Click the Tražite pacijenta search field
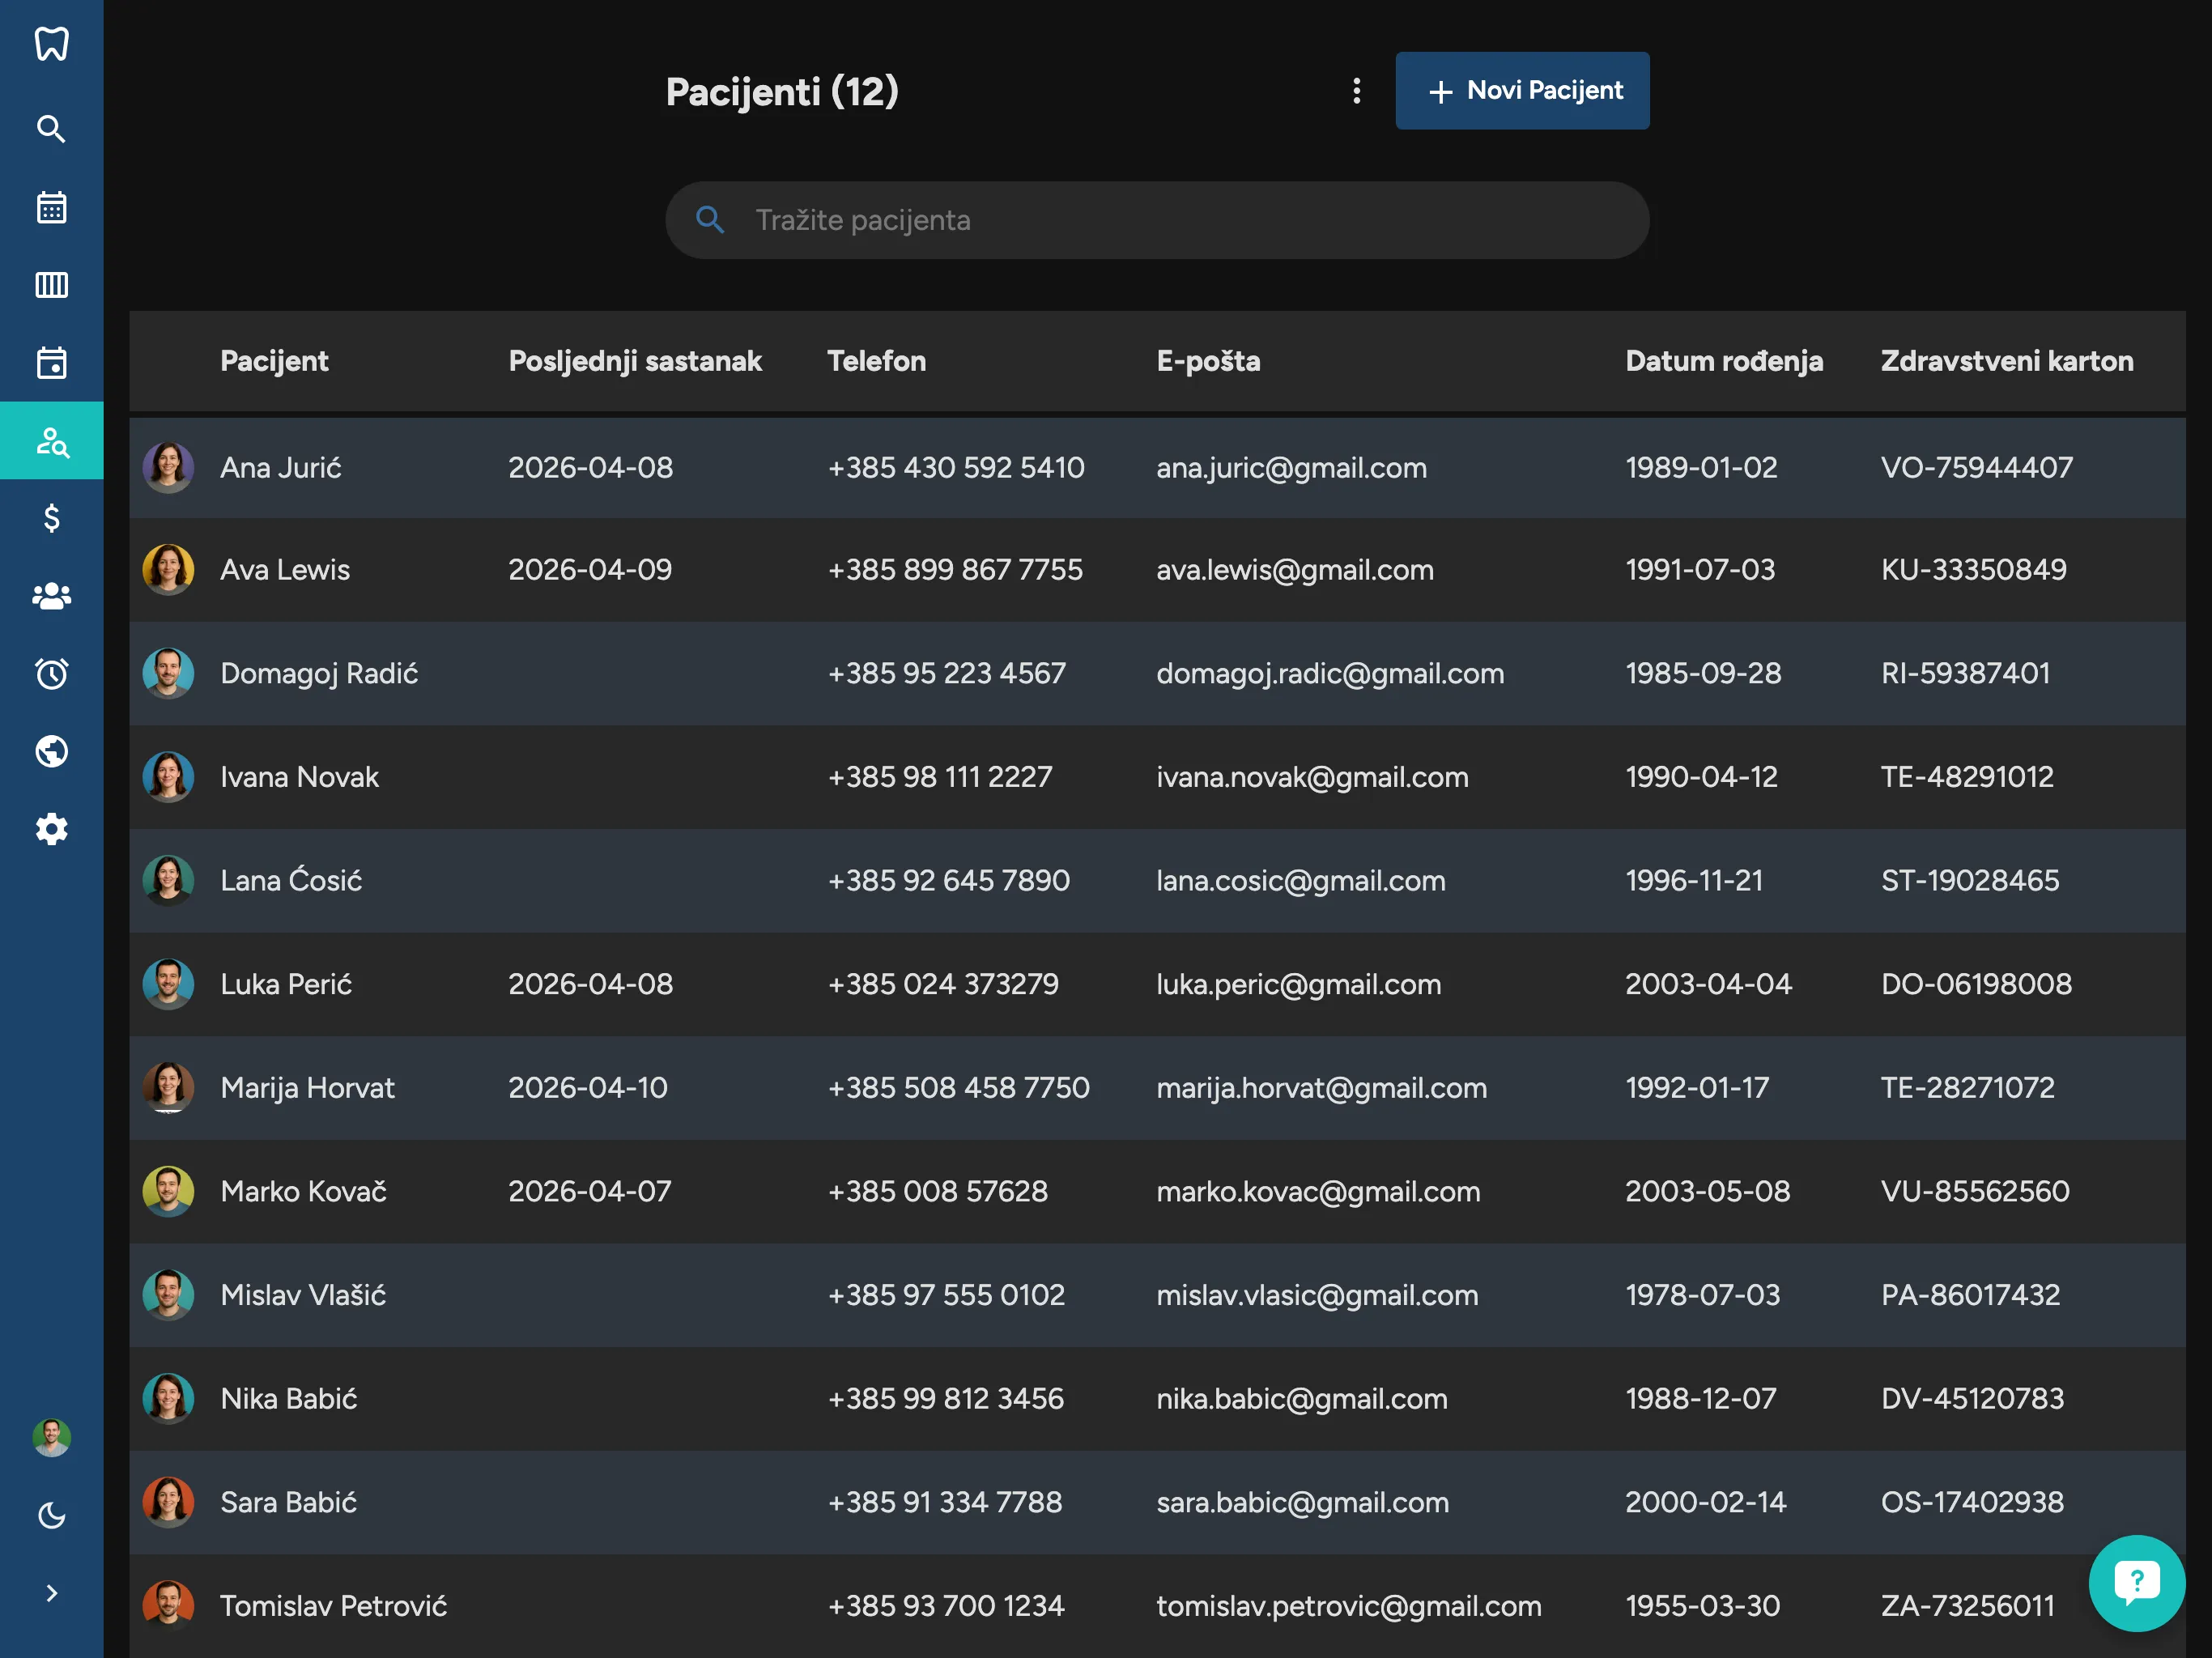Image resolution: width=2212 pixels, height=1658 pixels. [x=1157, y=220]
